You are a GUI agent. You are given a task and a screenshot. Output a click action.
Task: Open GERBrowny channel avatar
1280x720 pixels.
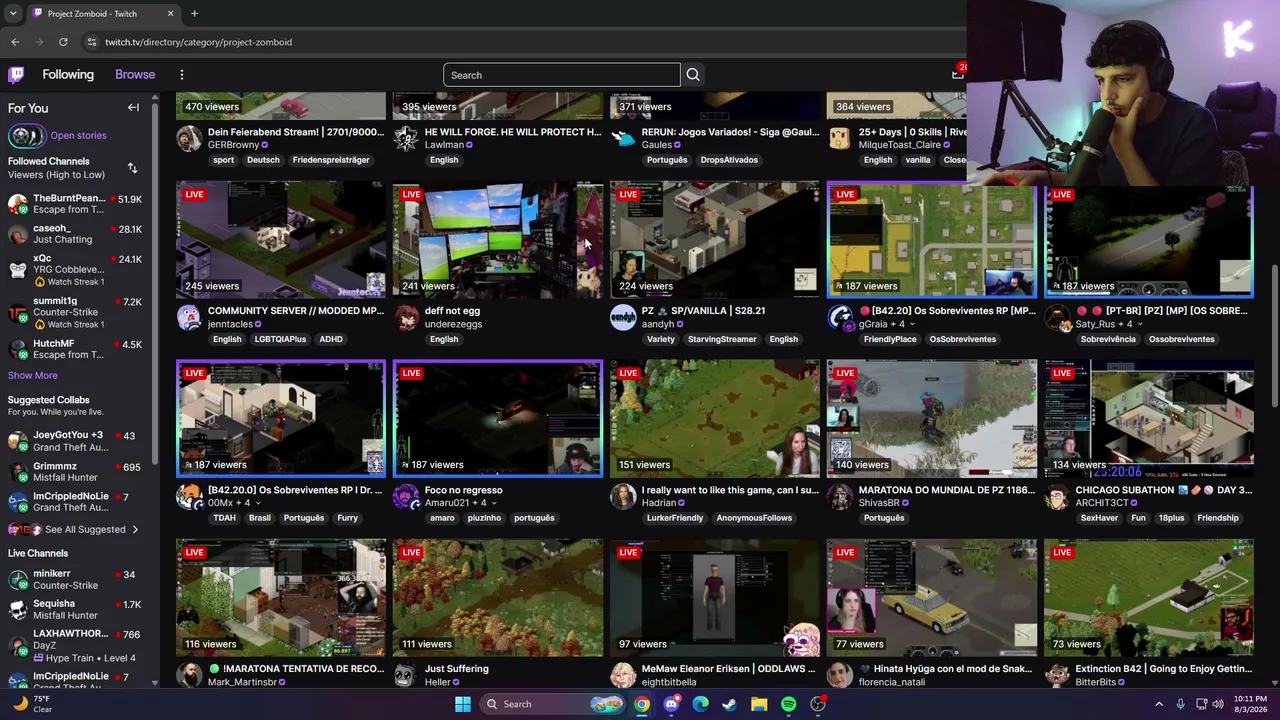tap(188, 139)
